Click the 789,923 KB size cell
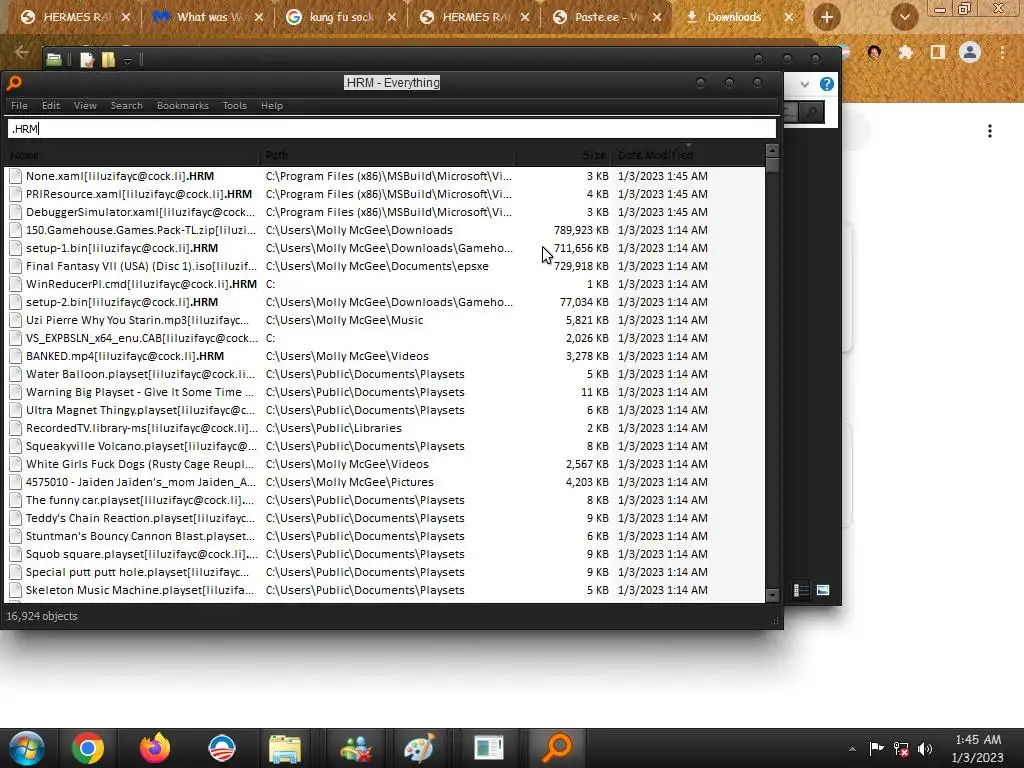 pos(581,230)
